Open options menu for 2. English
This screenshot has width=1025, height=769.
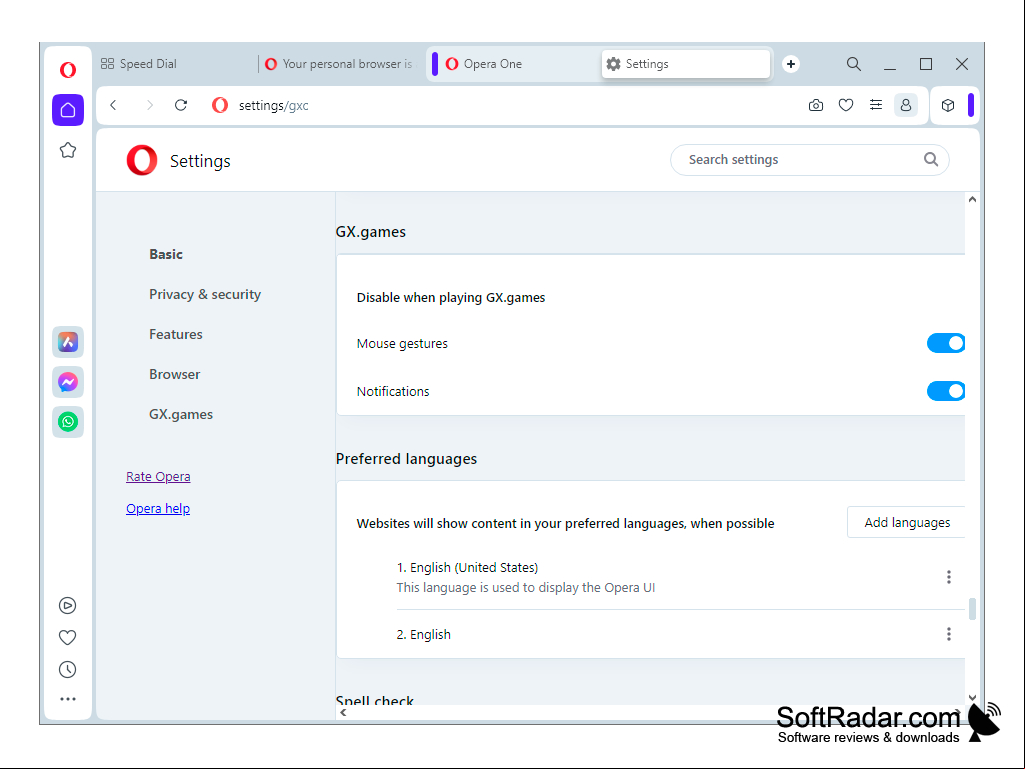coord(949,634)
